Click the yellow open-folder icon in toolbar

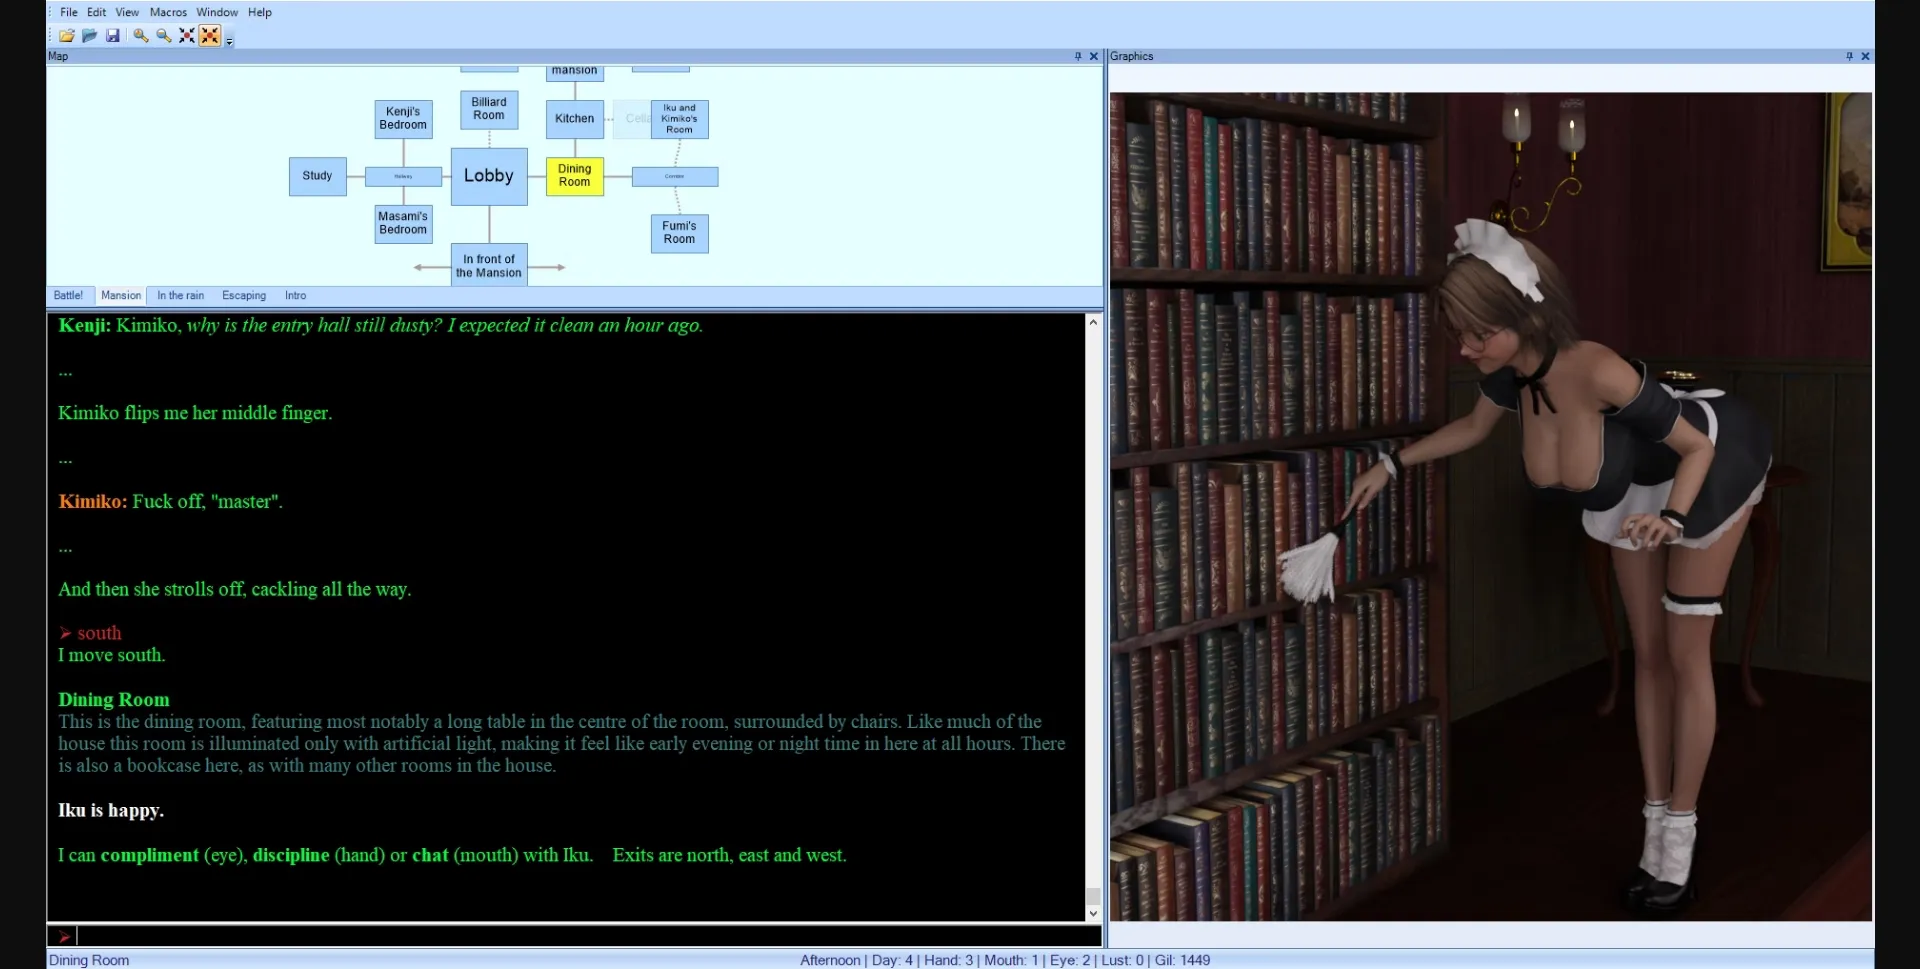point(66,36)
